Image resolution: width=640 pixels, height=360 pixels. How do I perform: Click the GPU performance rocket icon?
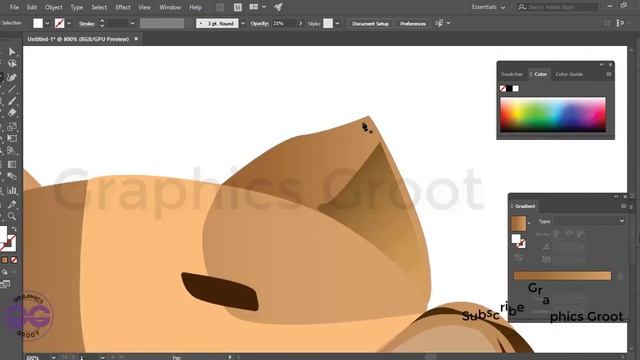coord(278,7)
